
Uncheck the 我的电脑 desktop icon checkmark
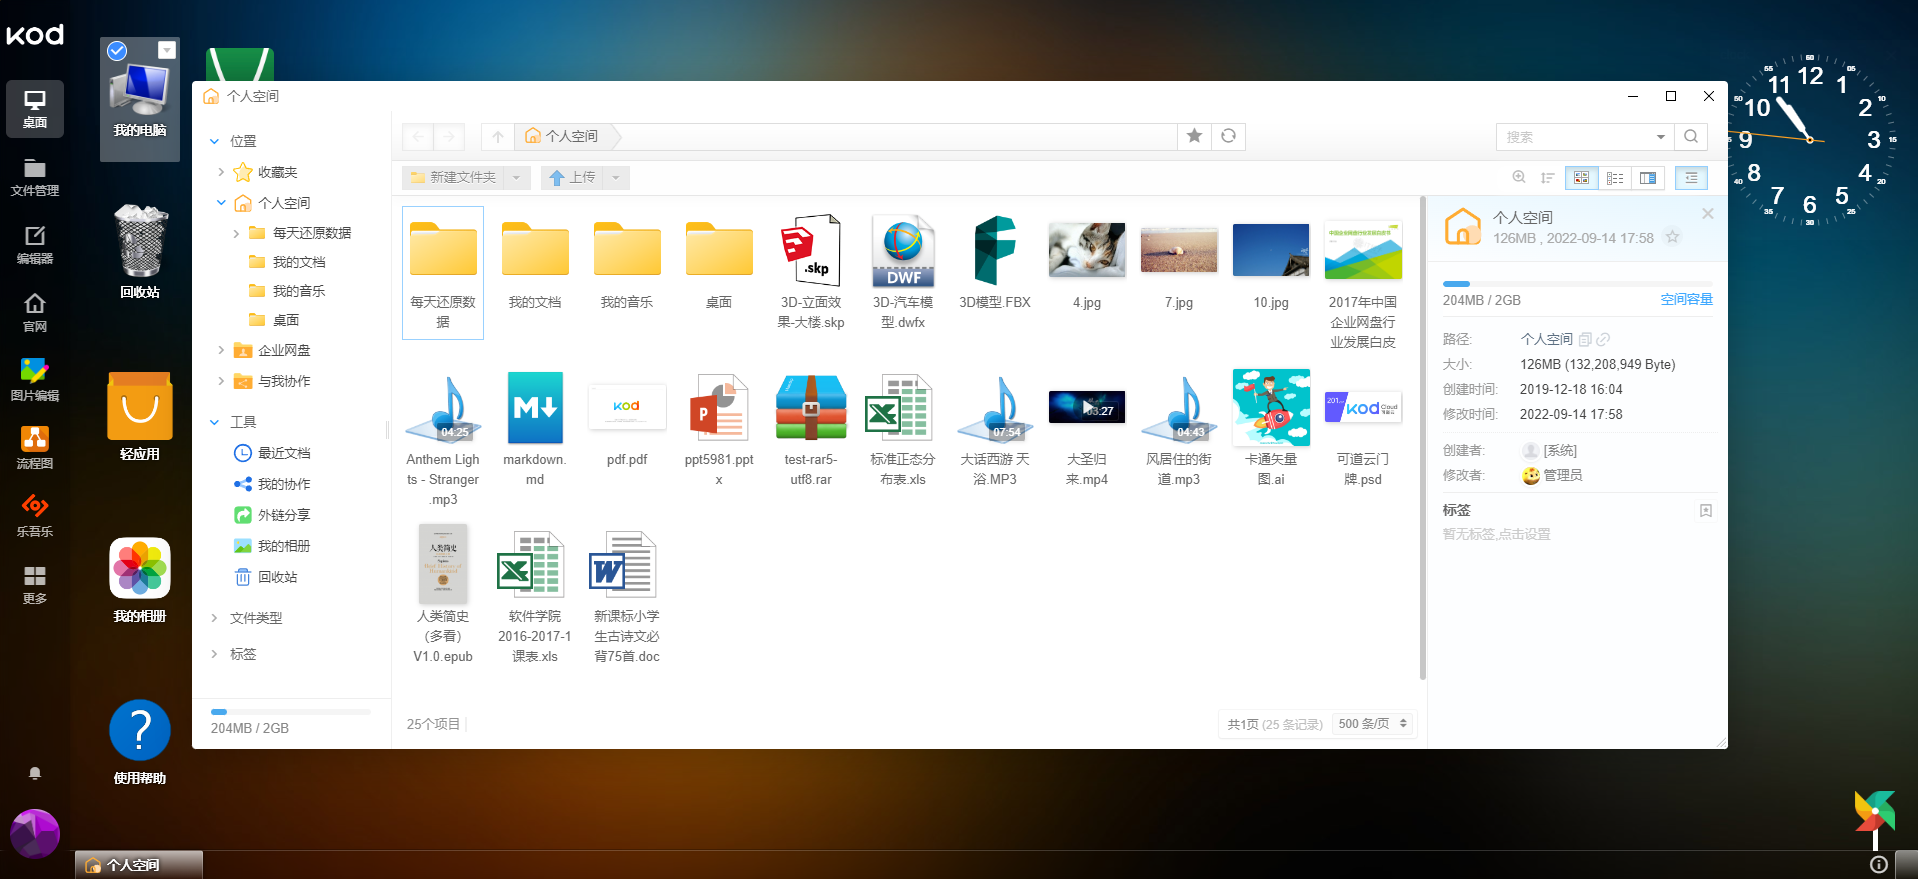pos(117,51)
